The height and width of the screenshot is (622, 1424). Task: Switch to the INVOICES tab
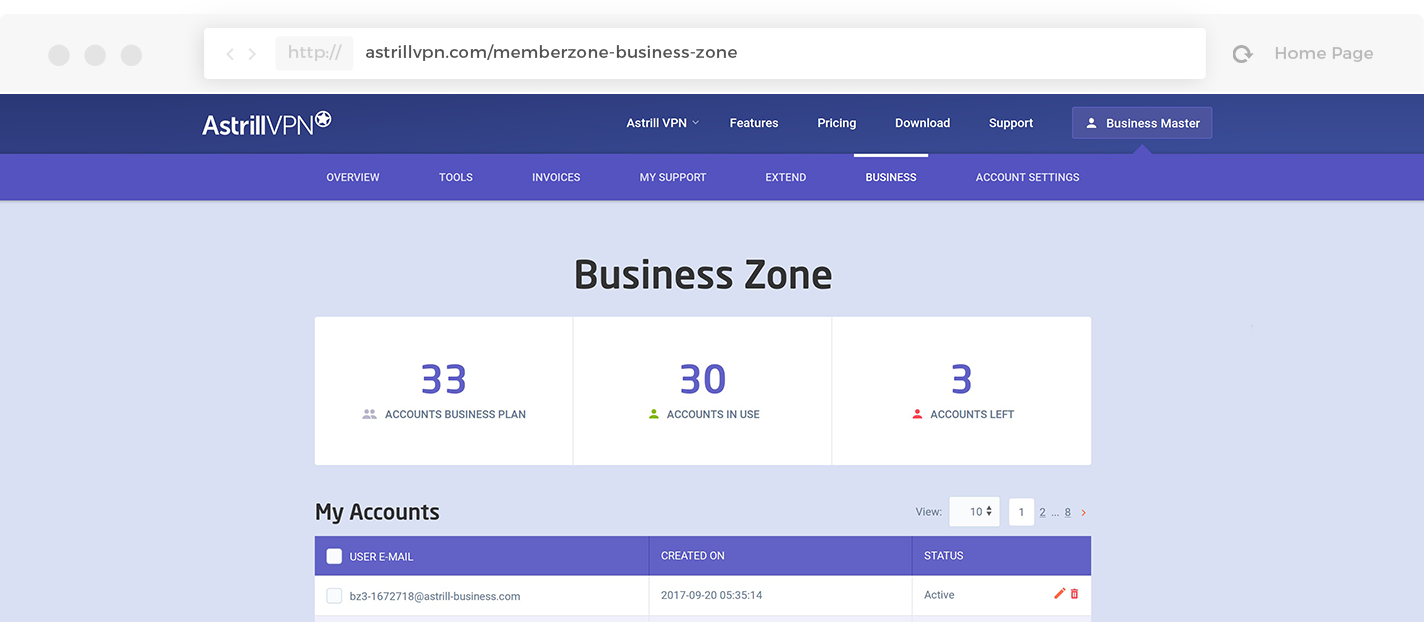pos(555,177)
